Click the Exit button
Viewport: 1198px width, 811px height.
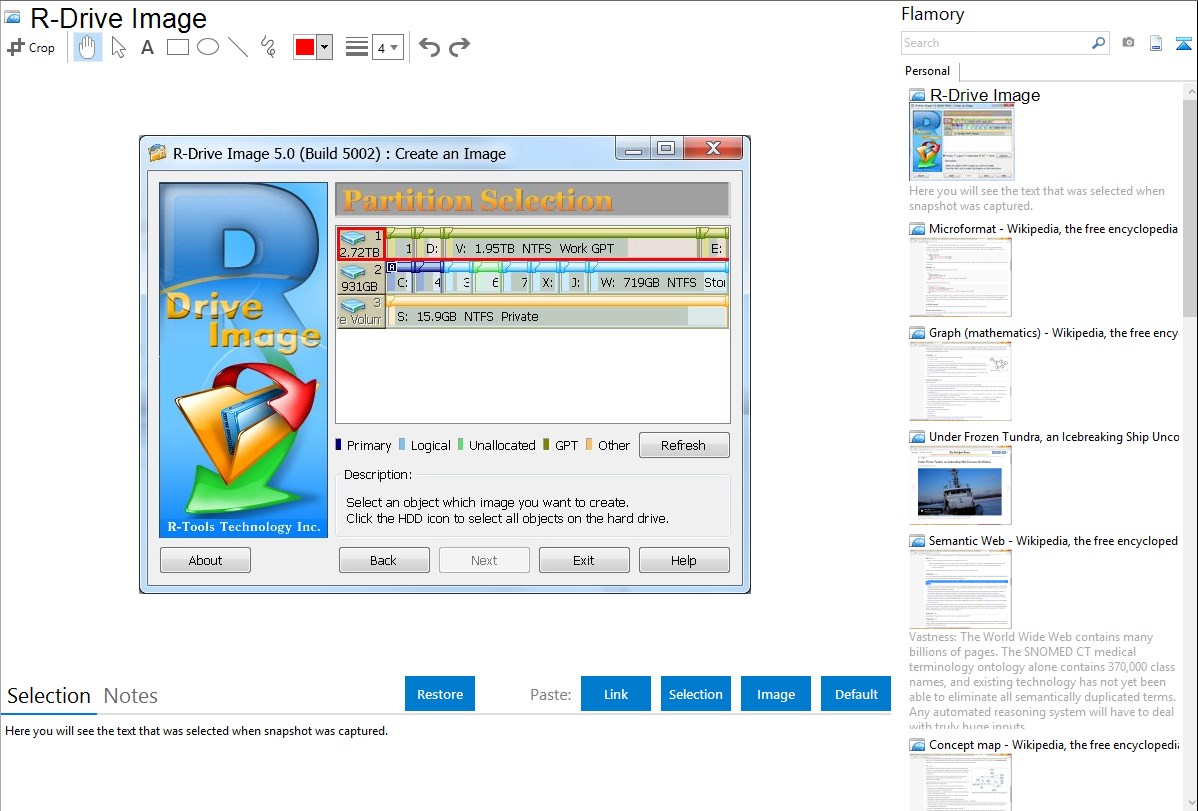(584, 560)
